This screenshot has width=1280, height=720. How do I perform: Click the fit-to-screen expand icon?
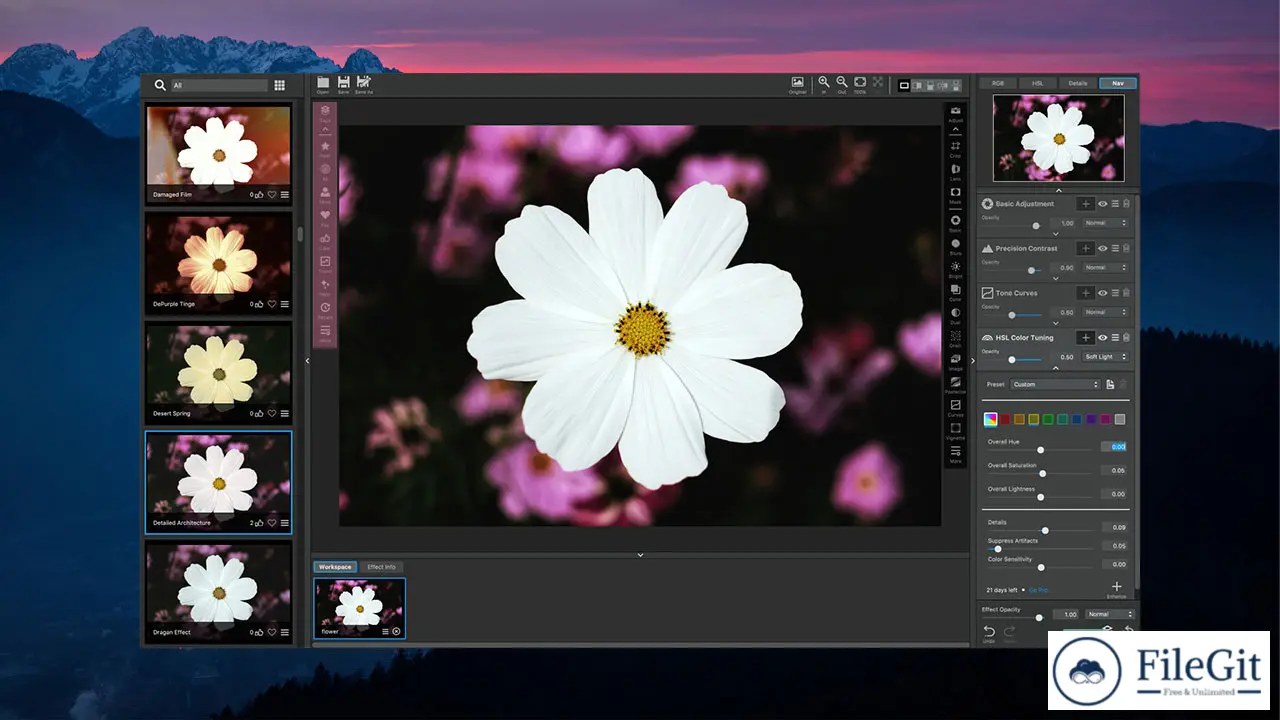[x=878, y=82]
